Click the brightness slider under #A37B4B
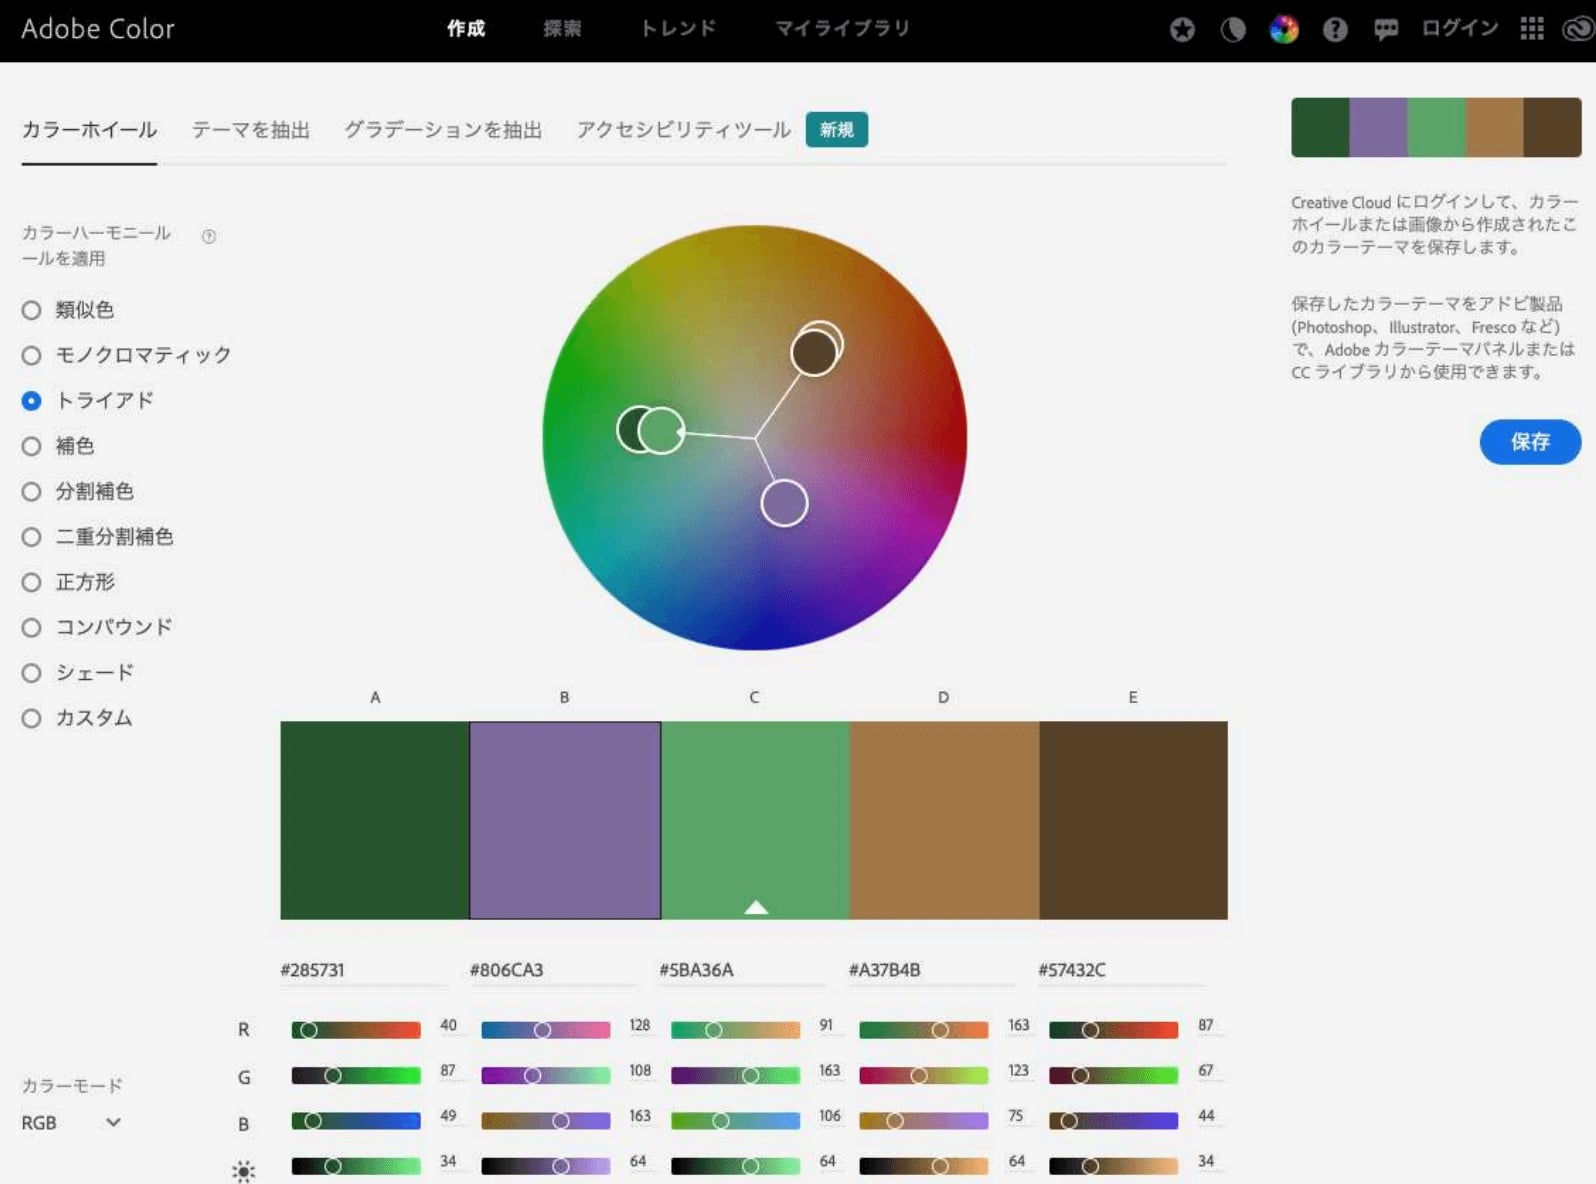This screenshot has height=1184, width=1596. click(924, 1166)
